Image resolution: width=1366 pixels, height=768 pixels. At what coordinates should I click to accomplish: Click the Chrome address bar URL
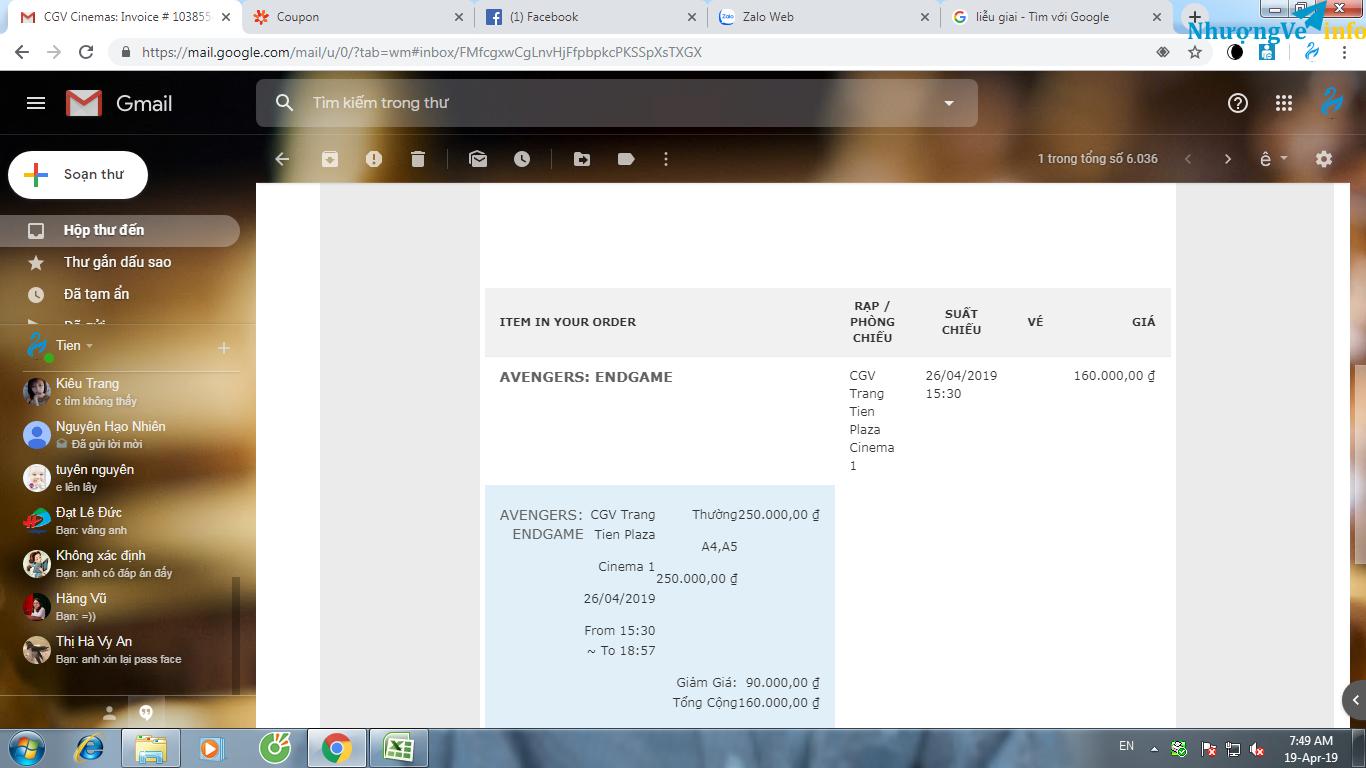point(422,52)
